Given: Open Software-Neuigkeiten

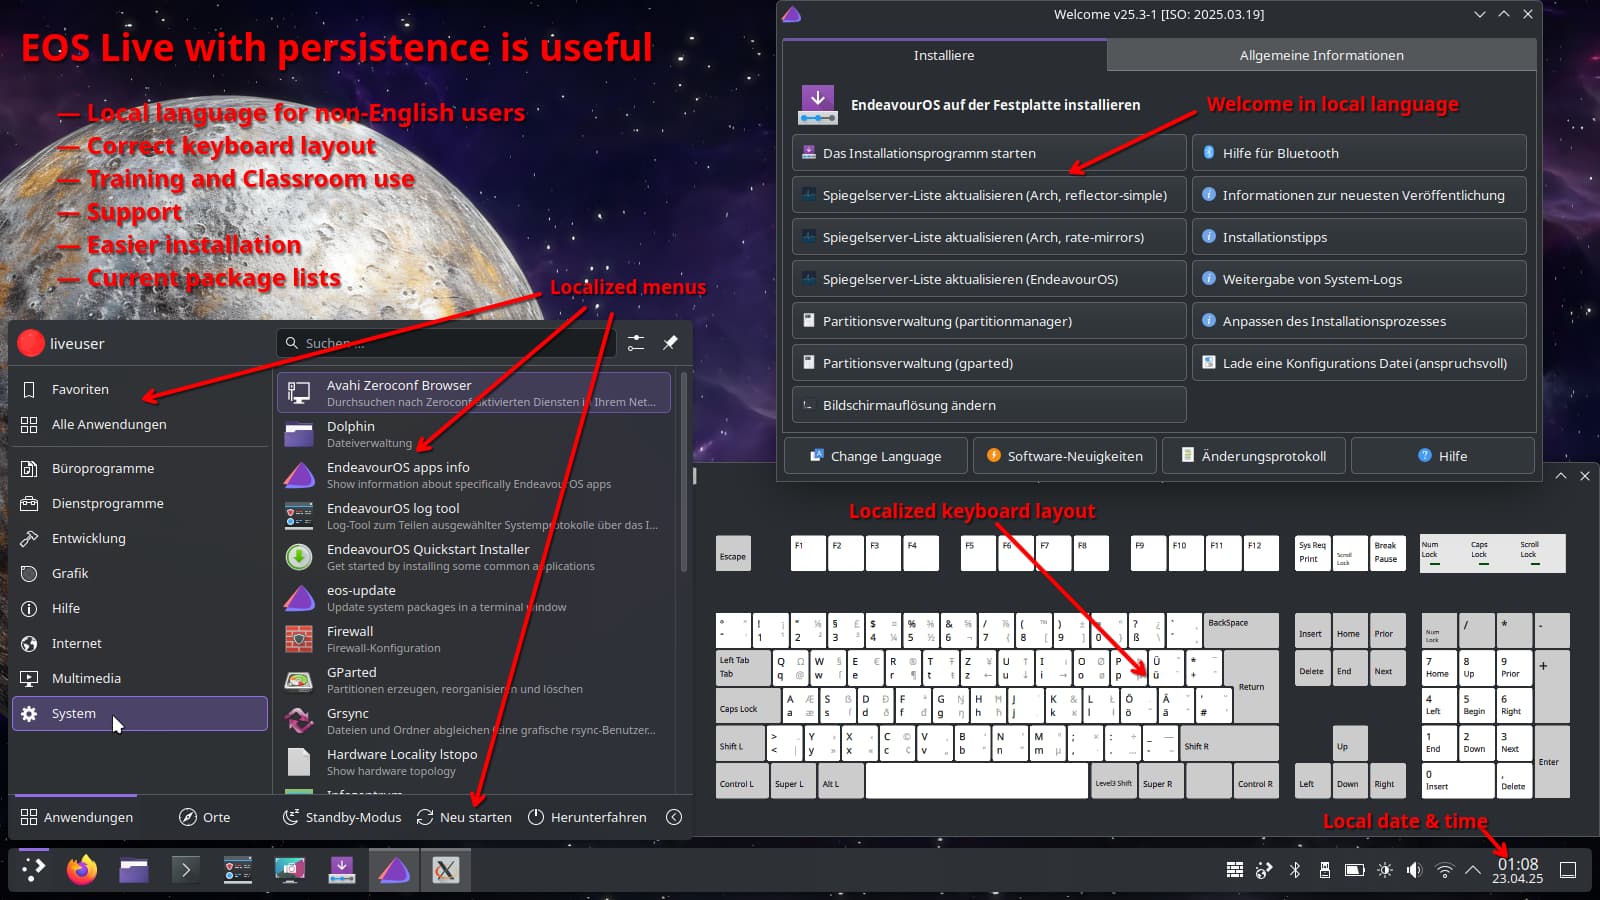Looking at the screenshot, I should point(1065,455).
